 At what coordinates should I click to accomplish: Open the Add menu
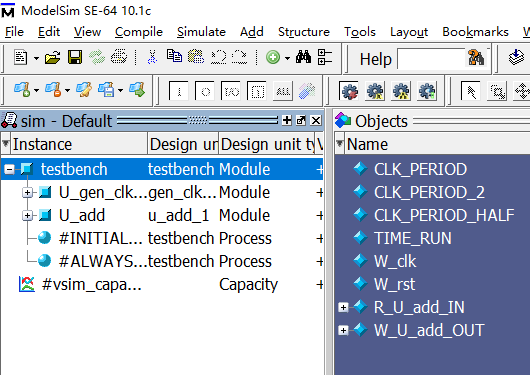click(x=251, y=32)
